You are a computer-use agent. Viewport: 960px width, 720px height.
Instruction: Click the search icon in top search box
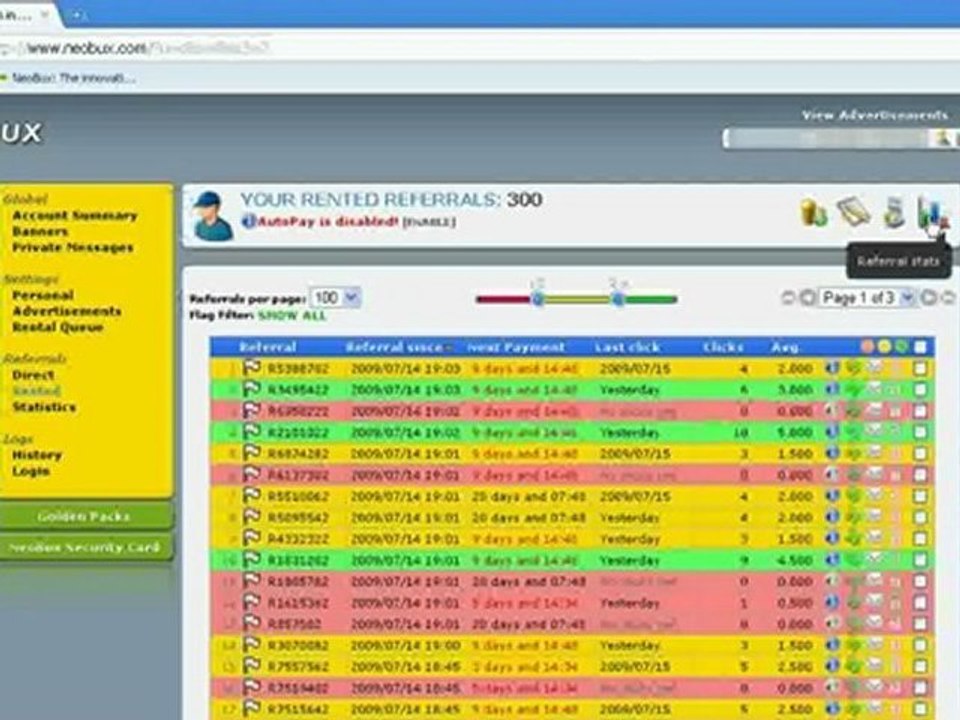943,139
